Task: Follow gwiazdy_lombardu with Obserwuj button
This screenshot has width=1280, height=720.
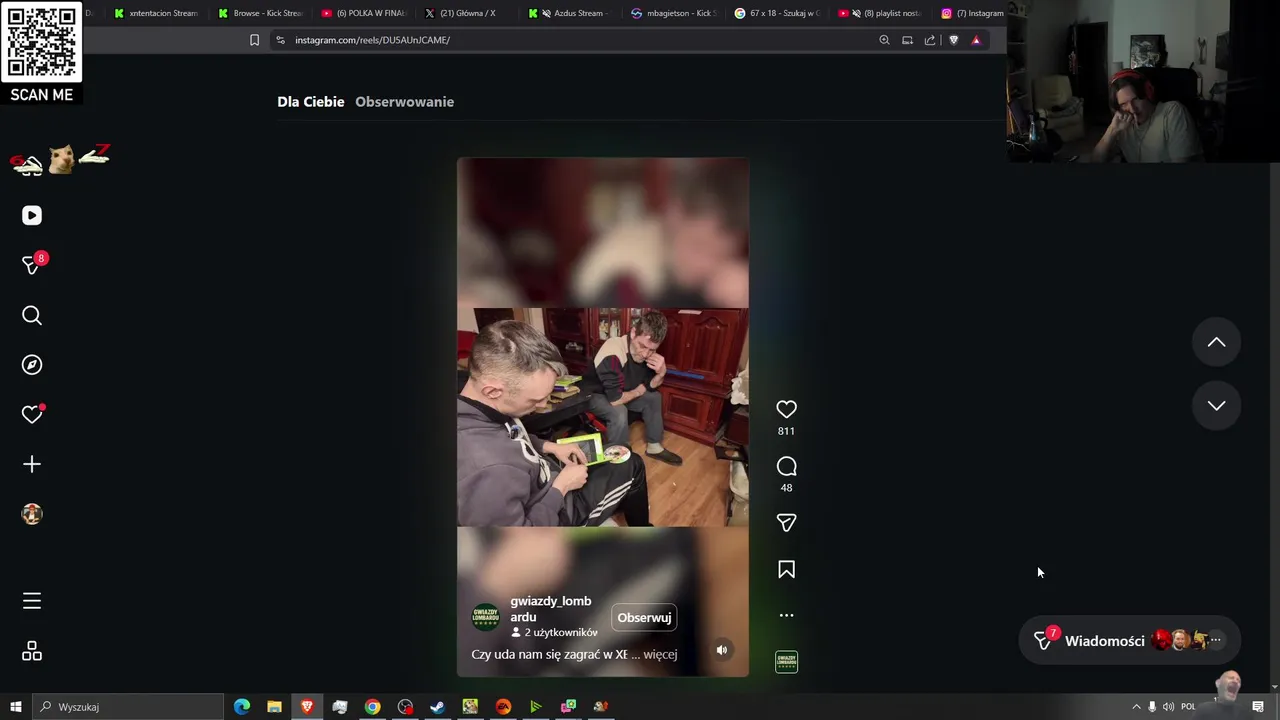Action: pyautogui.click(x=644, y=617)
